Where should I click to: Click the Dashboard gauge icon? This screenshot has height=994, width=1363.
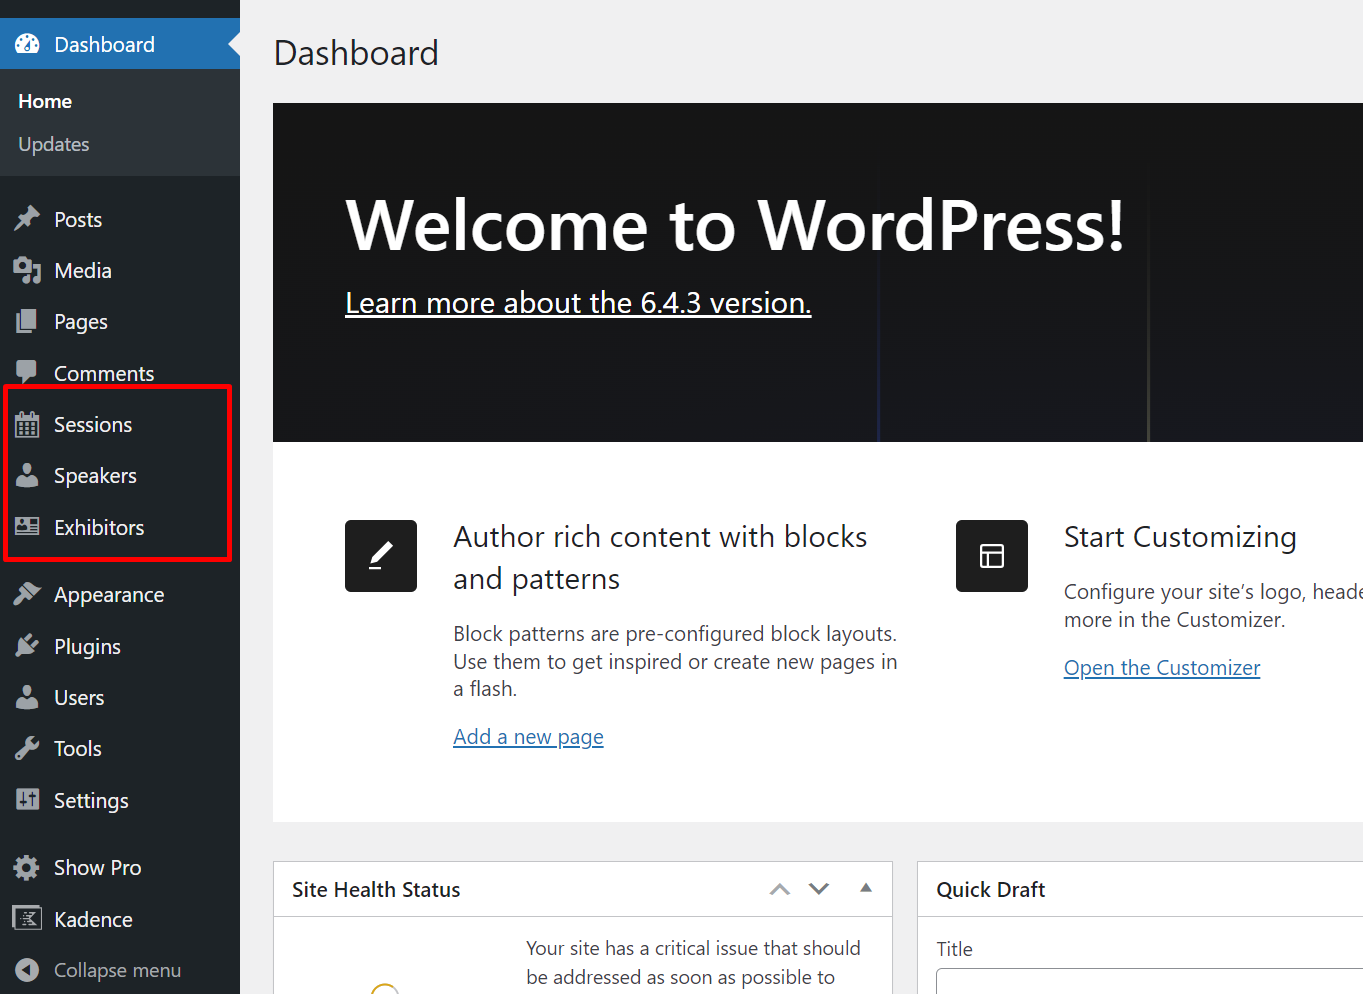[27, 44]
